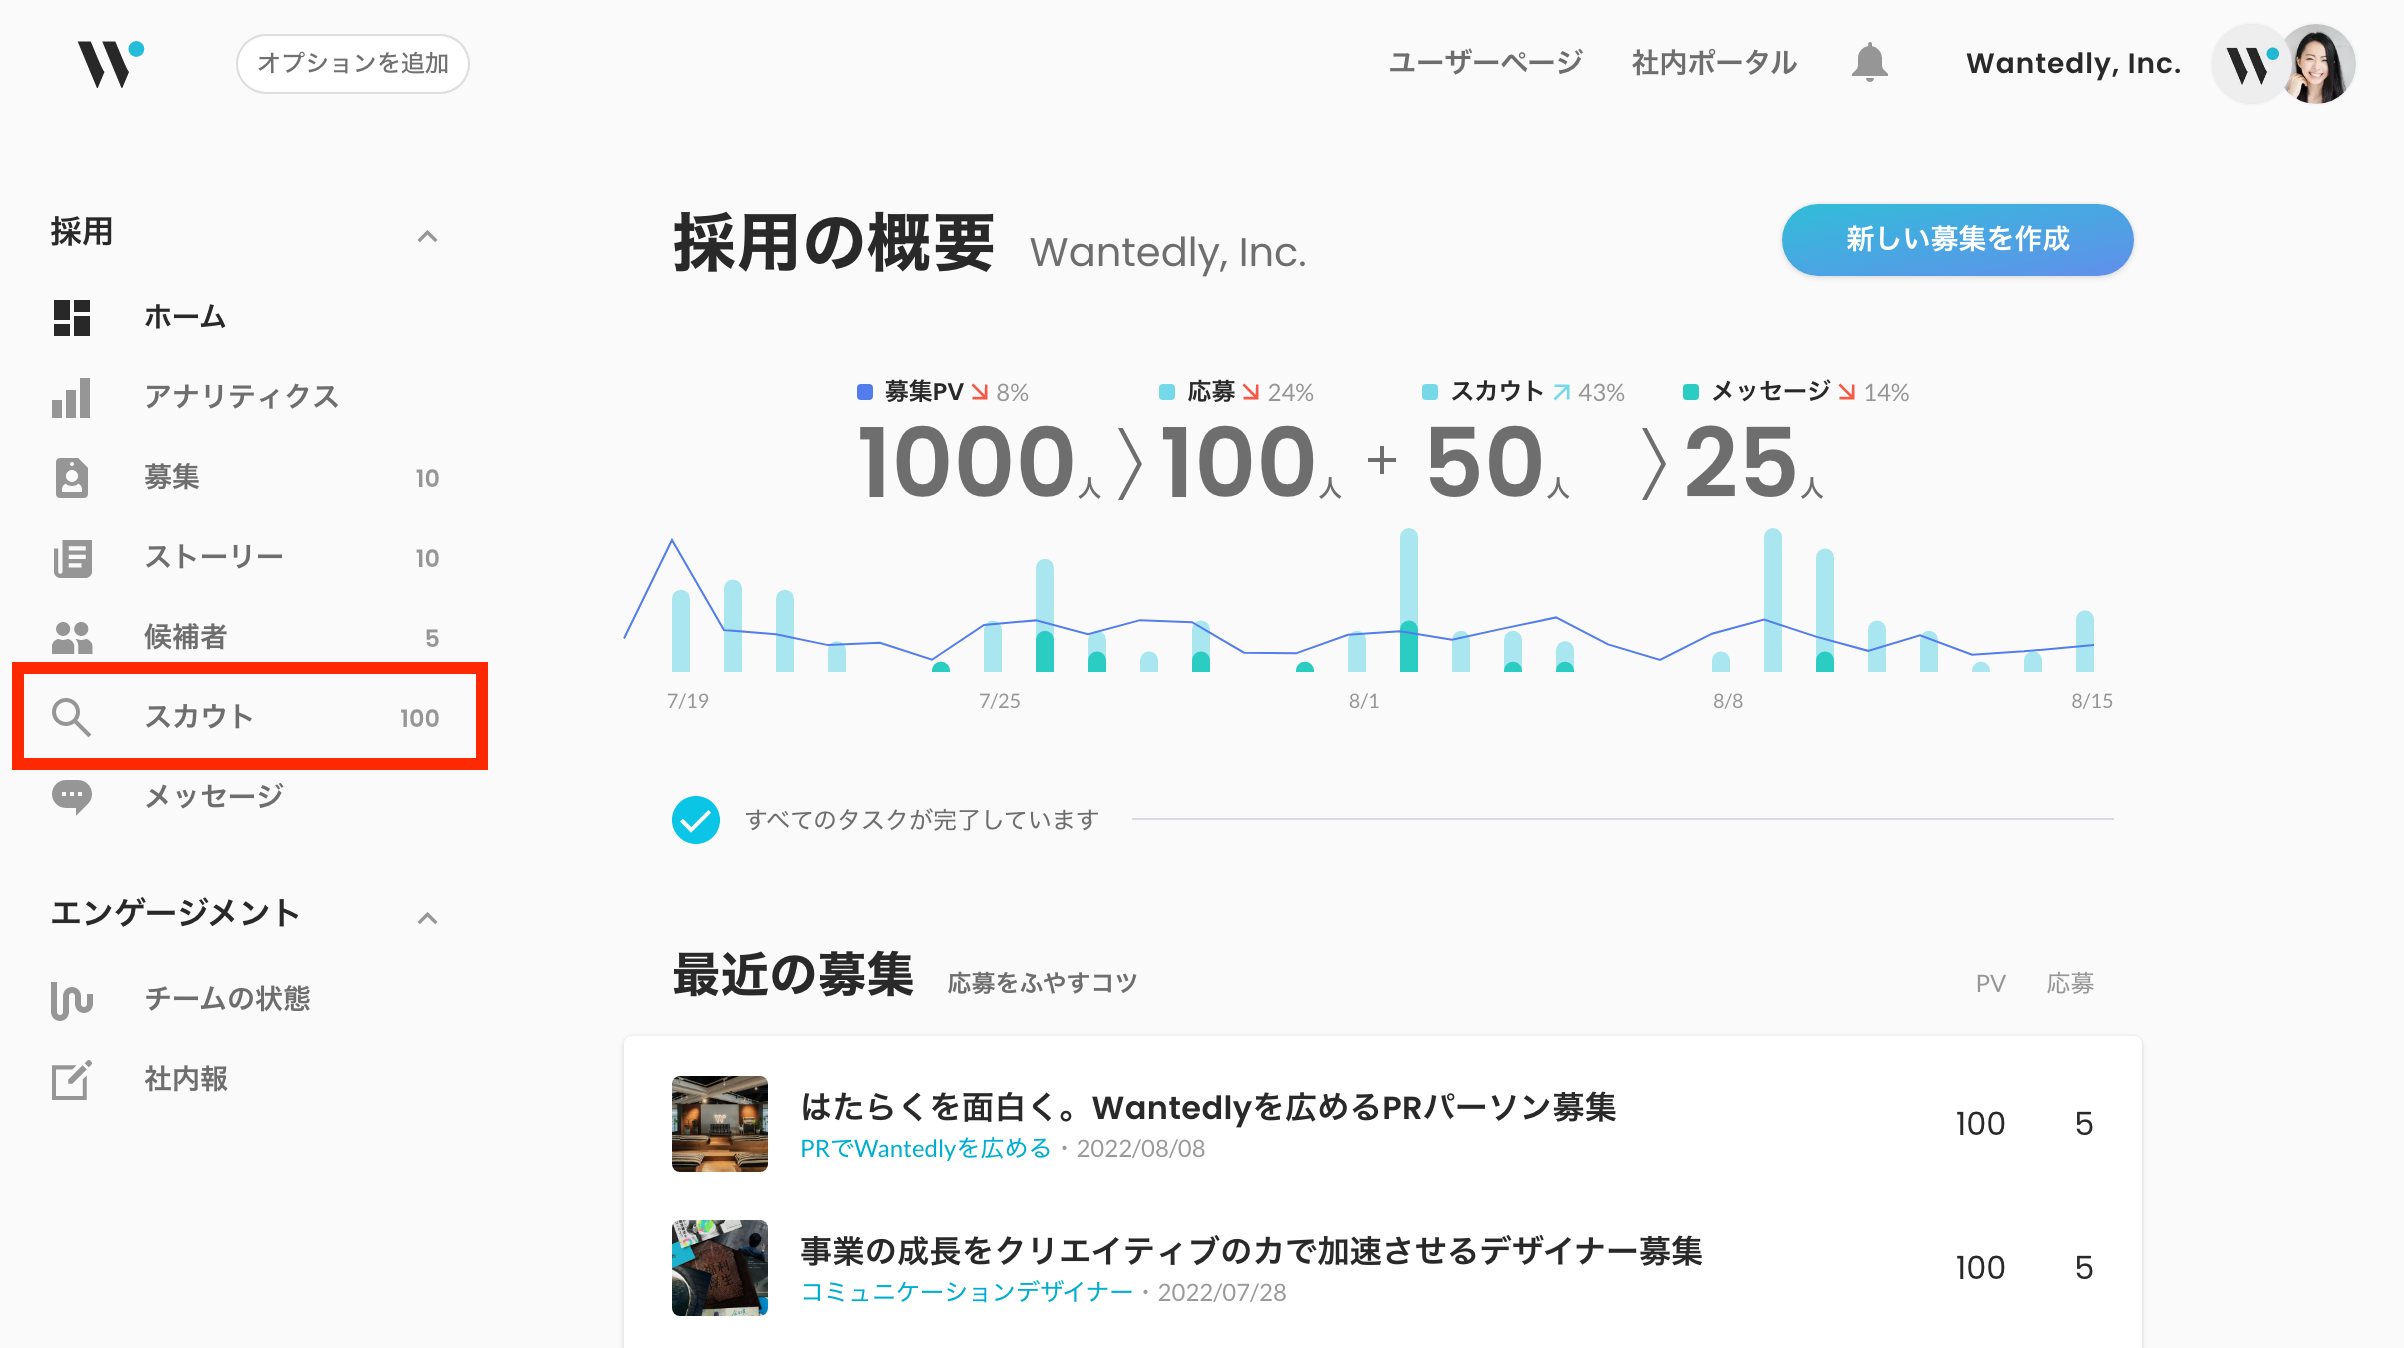Click the オプションを追加 button
This screenshot has height=1348, width=2404.
click(x=353, y=64)
